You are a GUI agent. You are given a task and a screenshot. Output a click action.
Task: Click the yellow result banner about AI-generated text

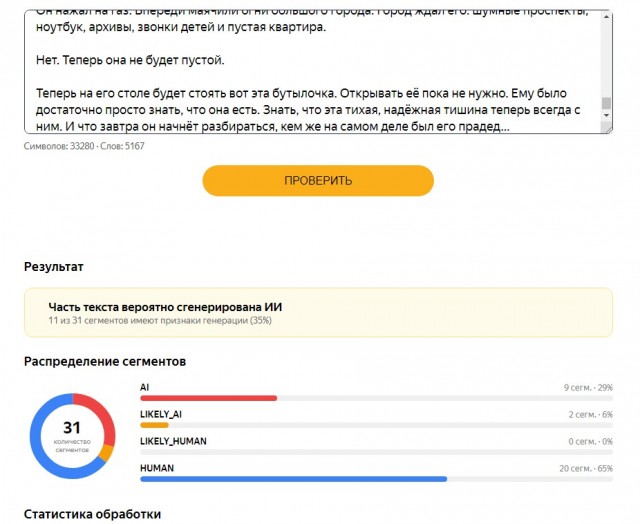coord(318,312)
